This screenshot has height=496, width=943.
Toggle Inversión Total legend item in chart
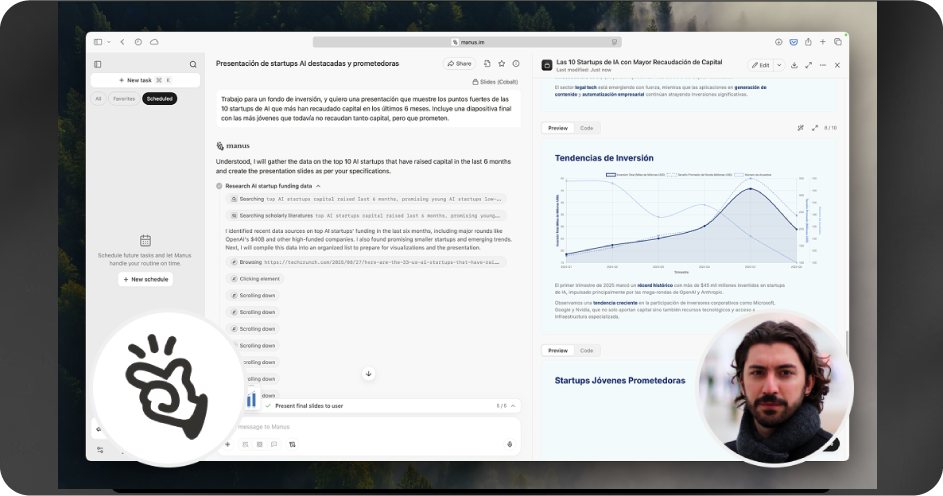636,175
